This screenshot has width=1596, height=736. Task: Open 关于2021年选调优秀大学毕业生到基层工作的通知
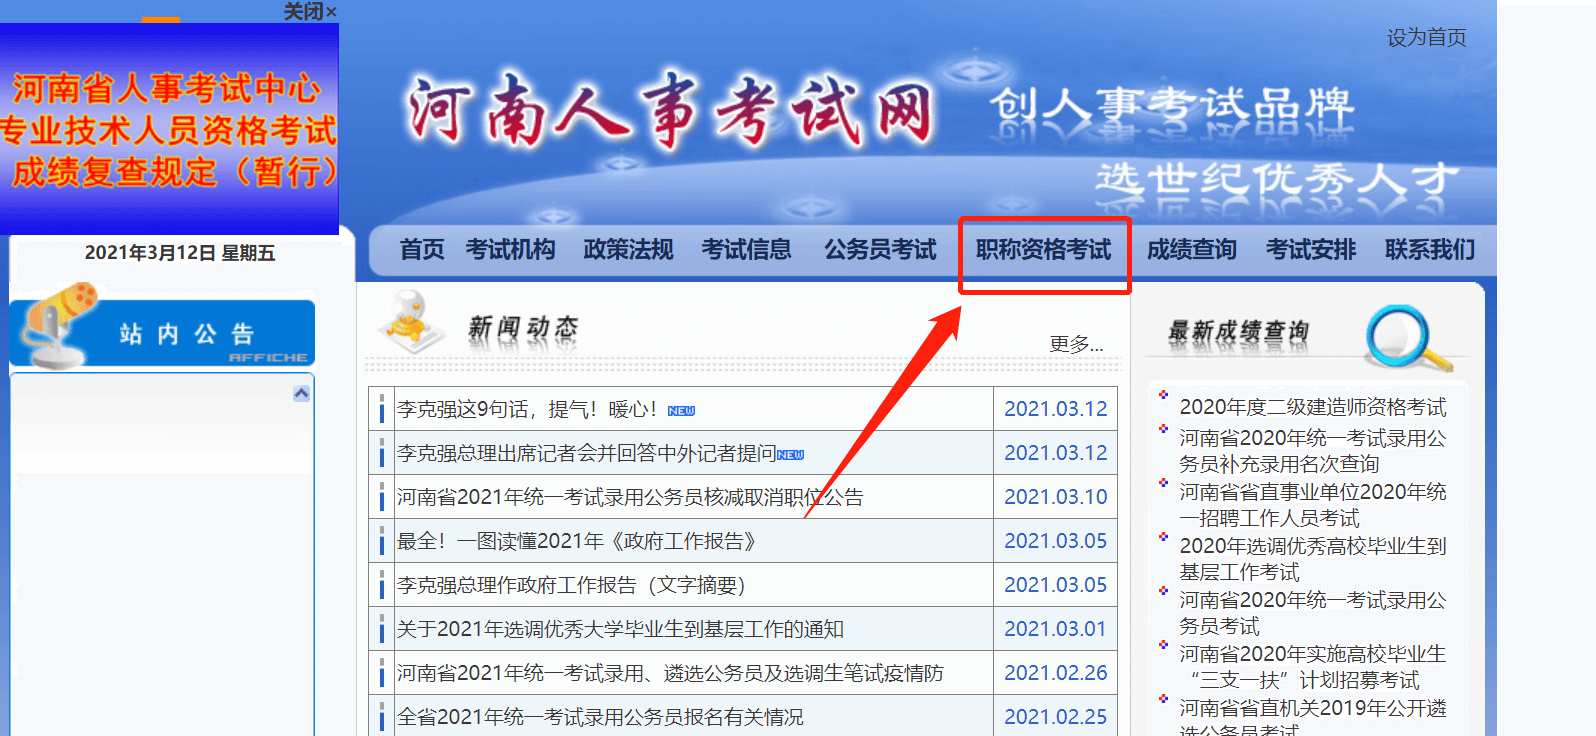point(620,629)
